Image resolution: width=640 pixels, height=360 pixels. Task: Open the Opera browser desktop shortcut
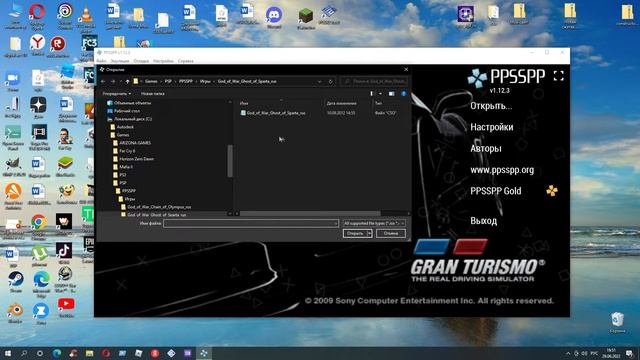click(x=37, y=12)
